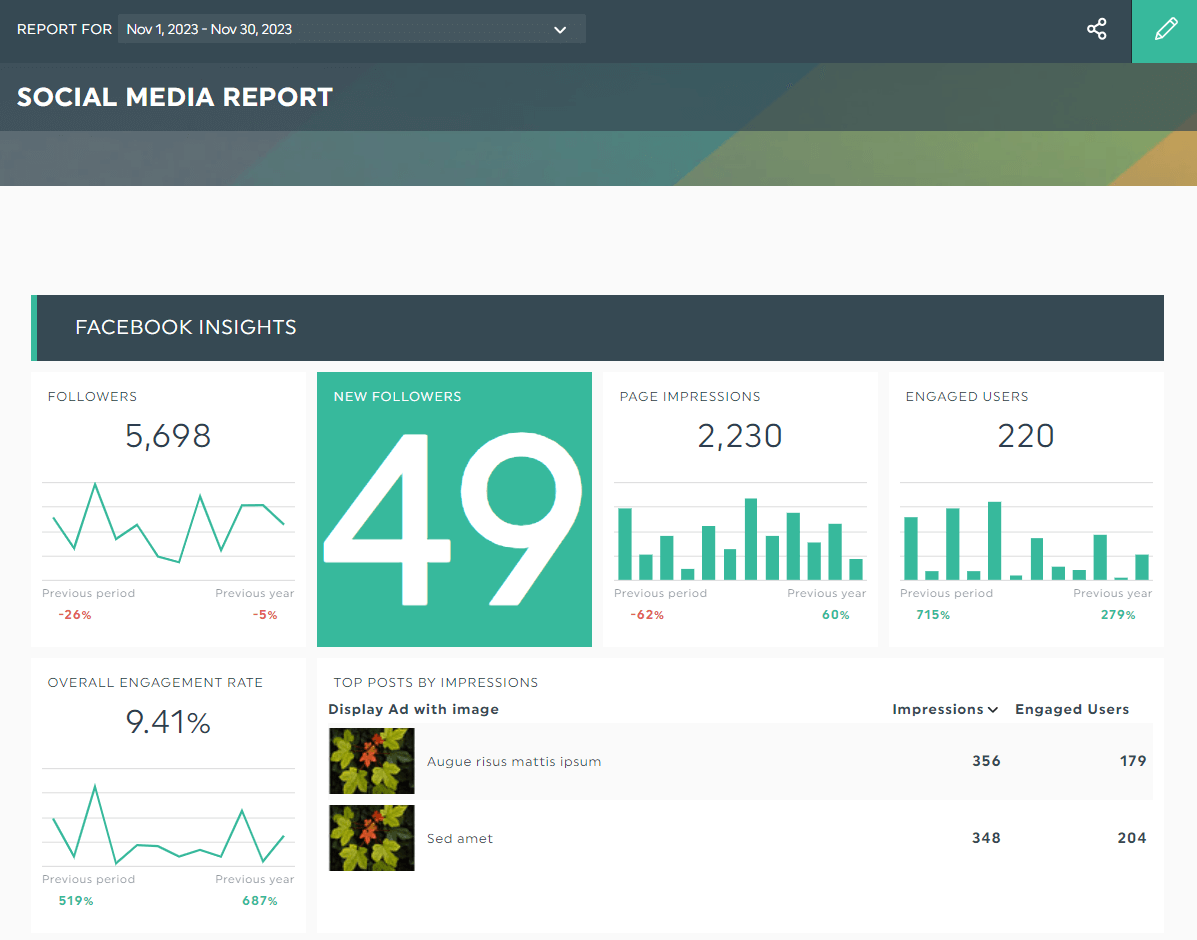Open the Augue risus mattis ipsum post thumbnail

(x=371, y=761)
